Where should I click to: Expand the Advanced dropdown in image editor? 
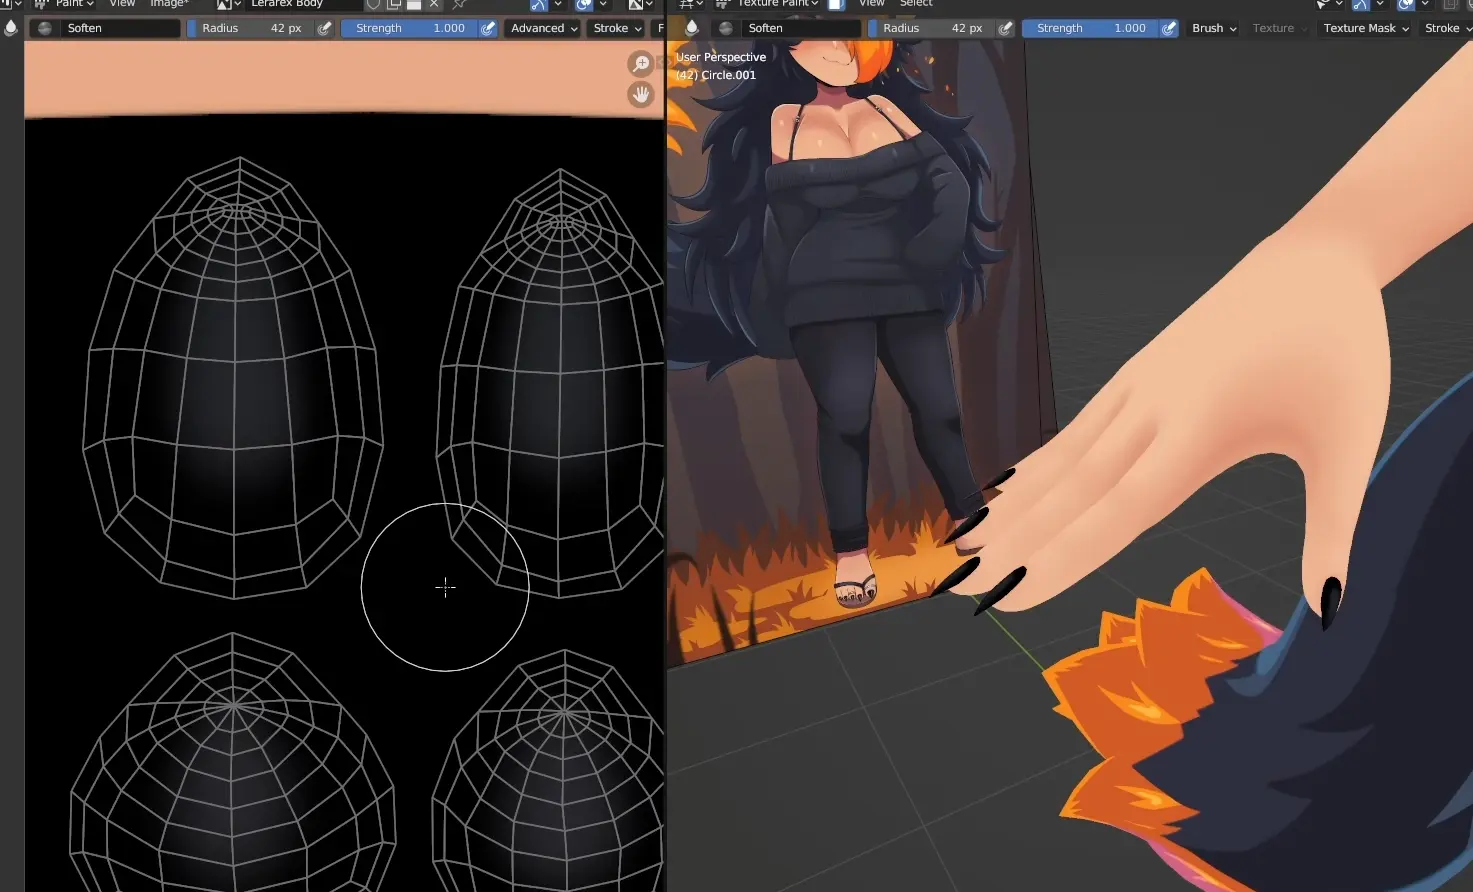pos(544,28)
